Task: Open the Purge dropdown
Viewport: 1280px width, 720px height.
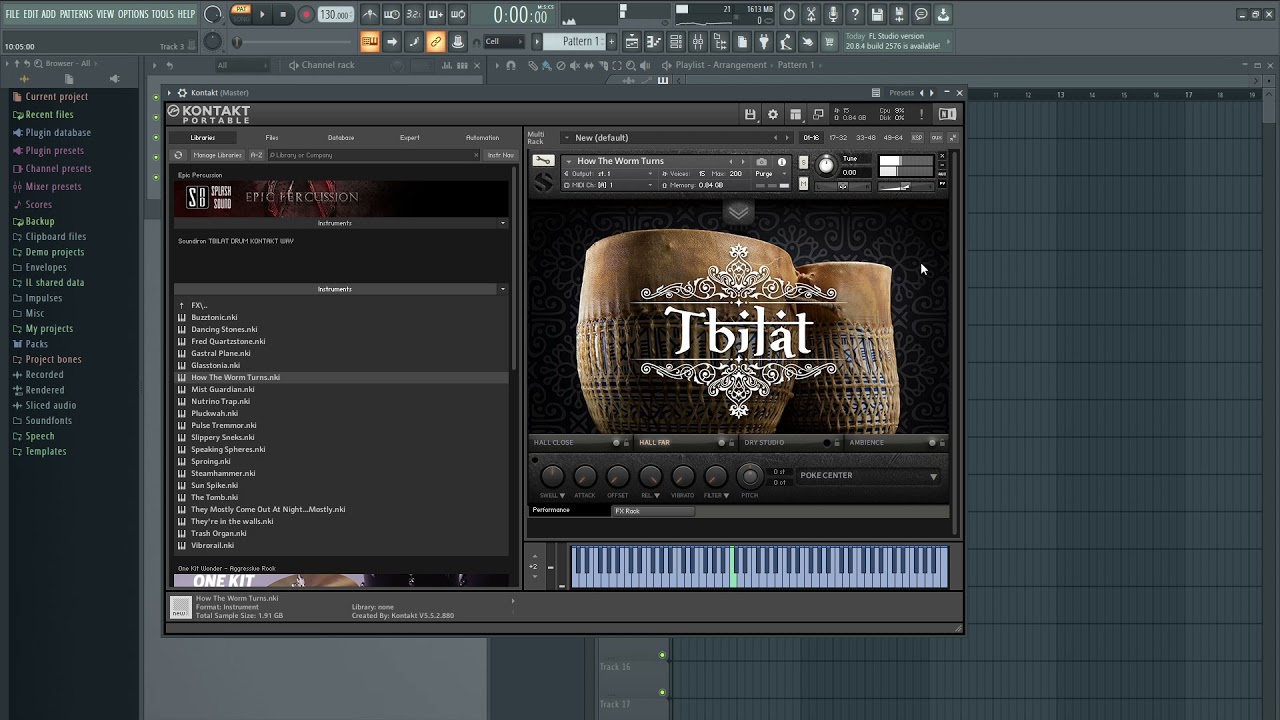Action: click(772, 174)
